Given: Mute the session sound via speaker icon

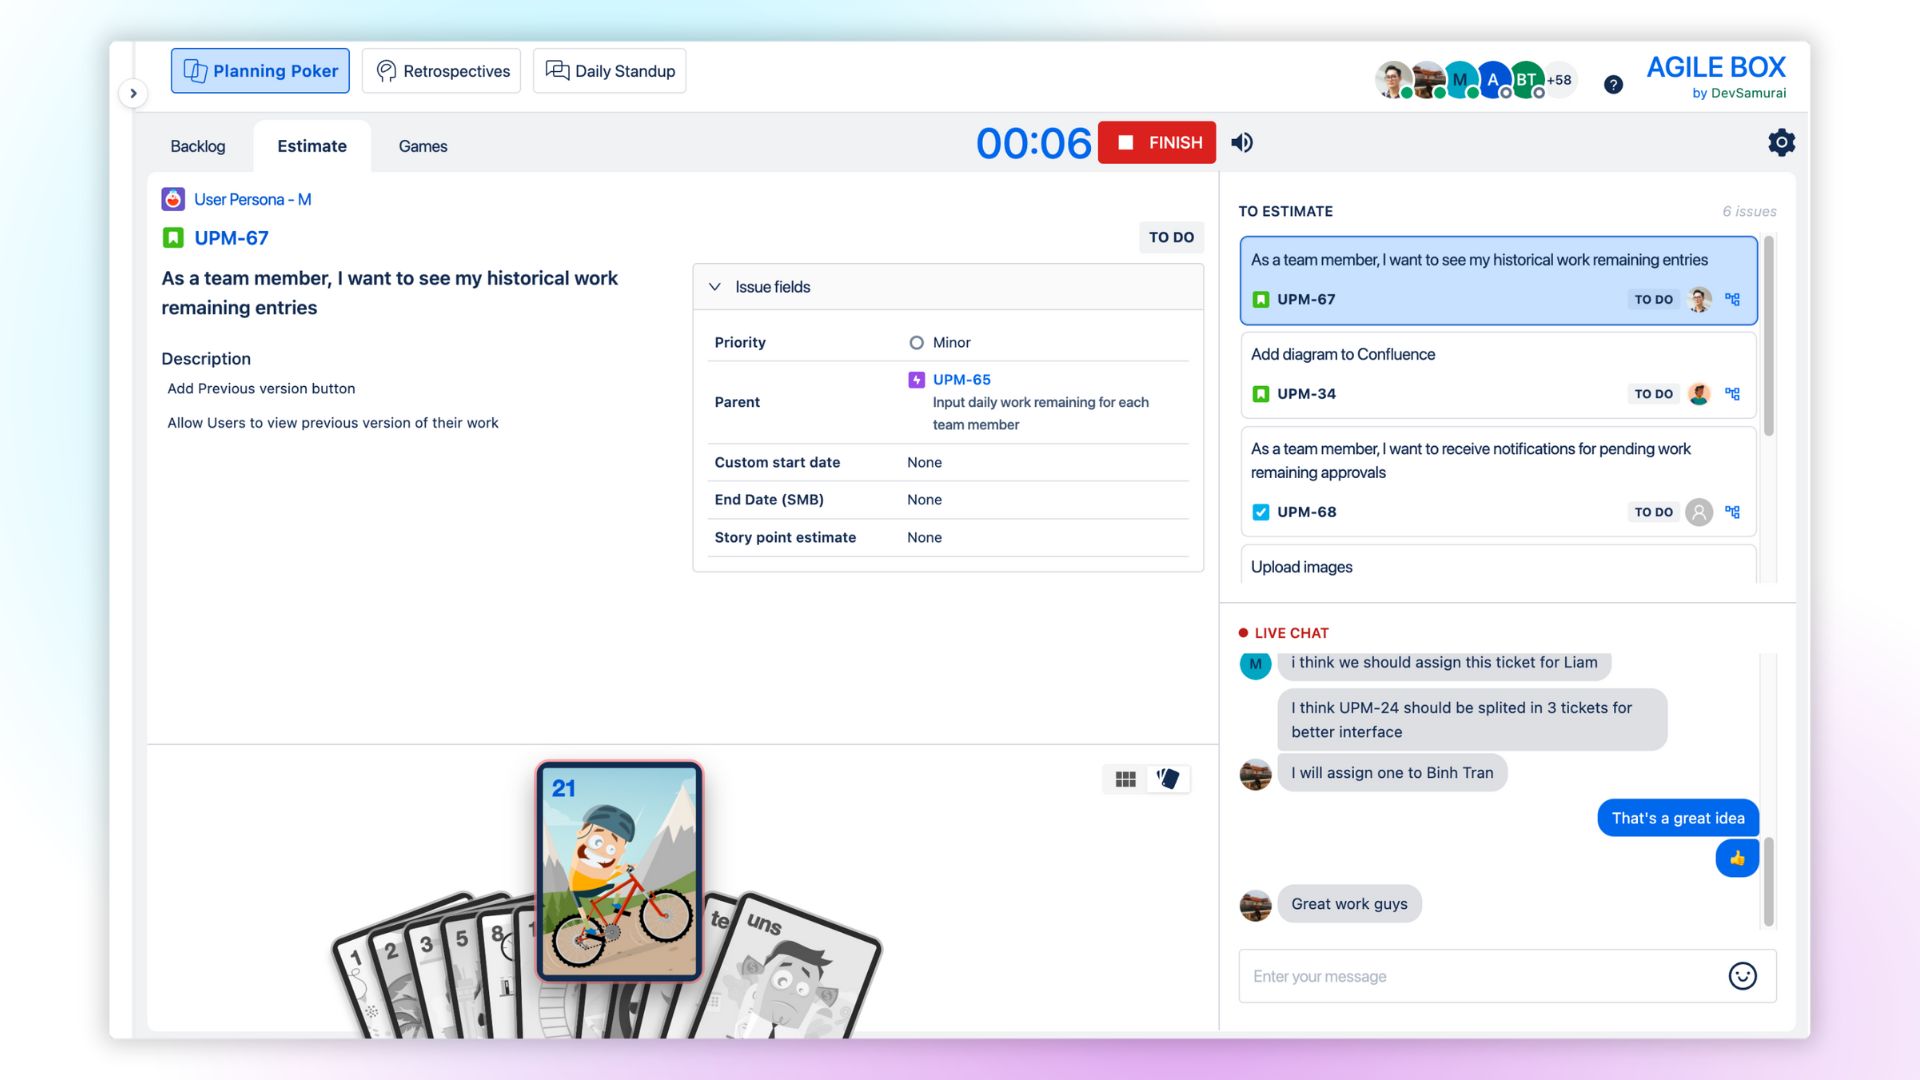Looking at the screenshot, I should [x=1242, y=142].
